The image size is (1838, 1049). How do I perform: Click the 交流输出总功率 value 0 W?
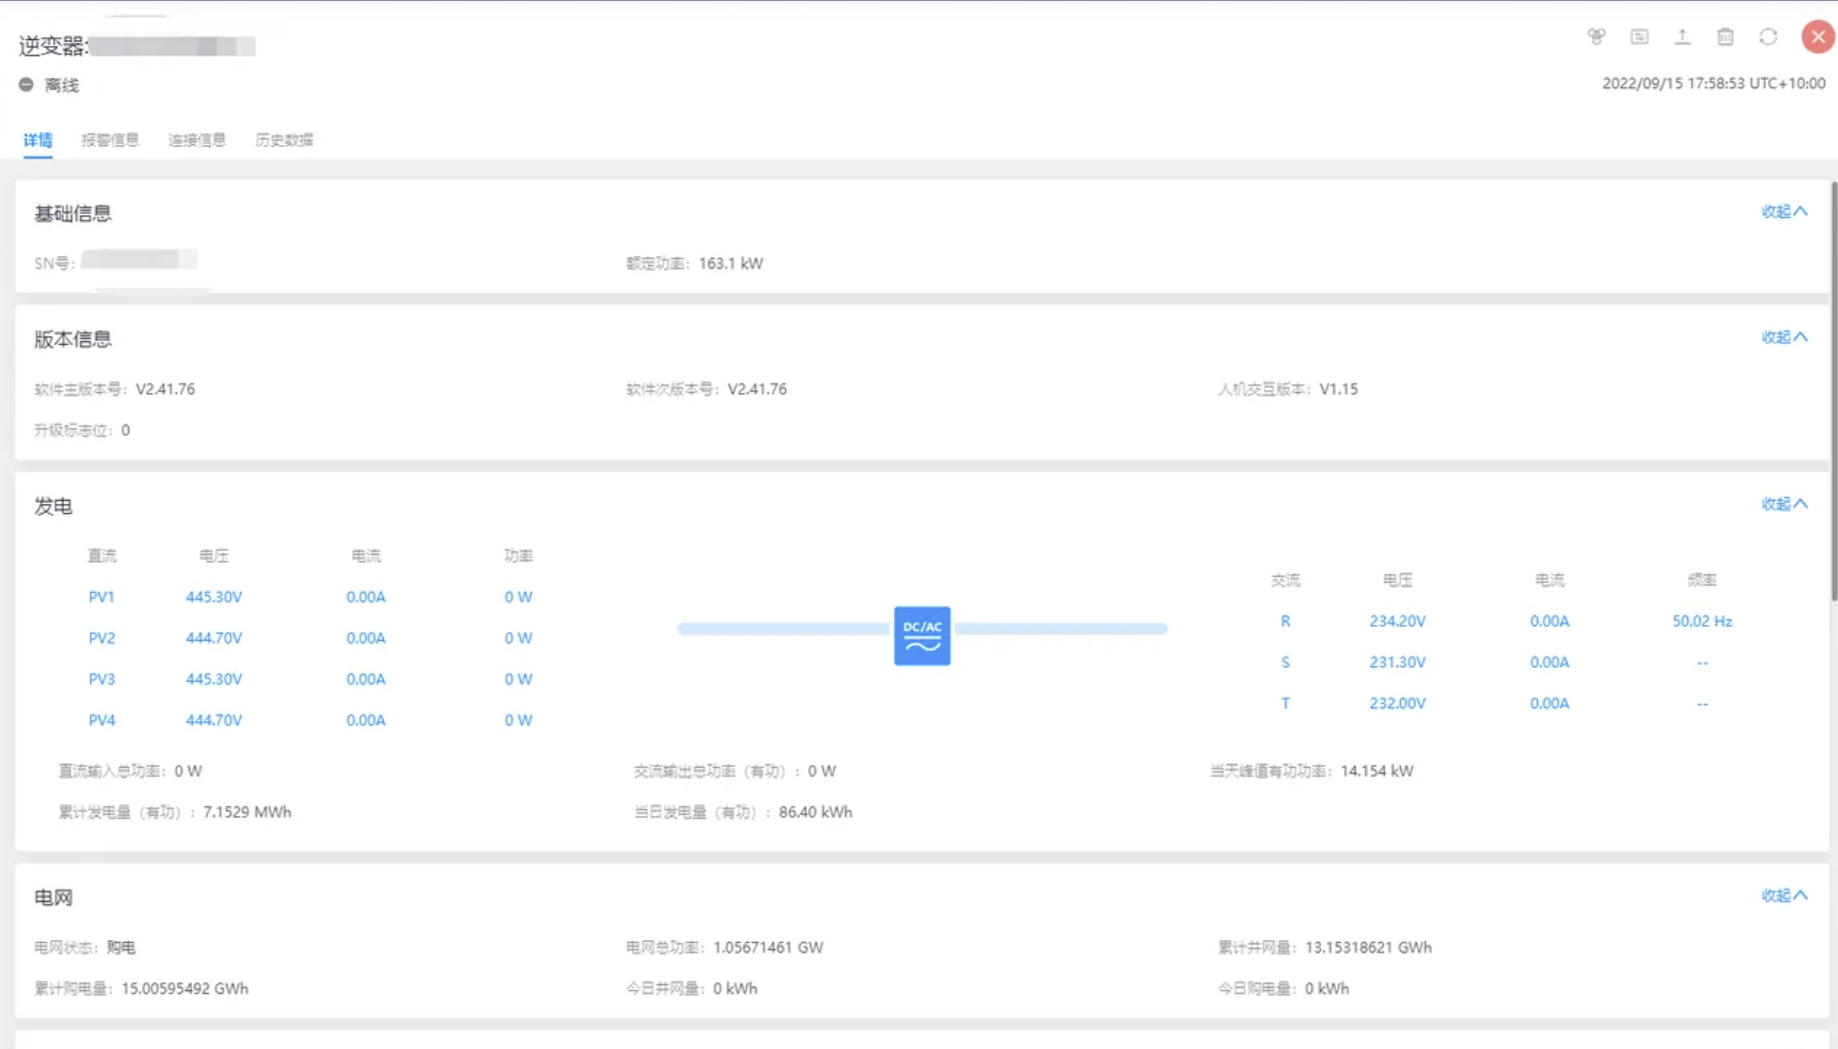[x=822, y=771]
